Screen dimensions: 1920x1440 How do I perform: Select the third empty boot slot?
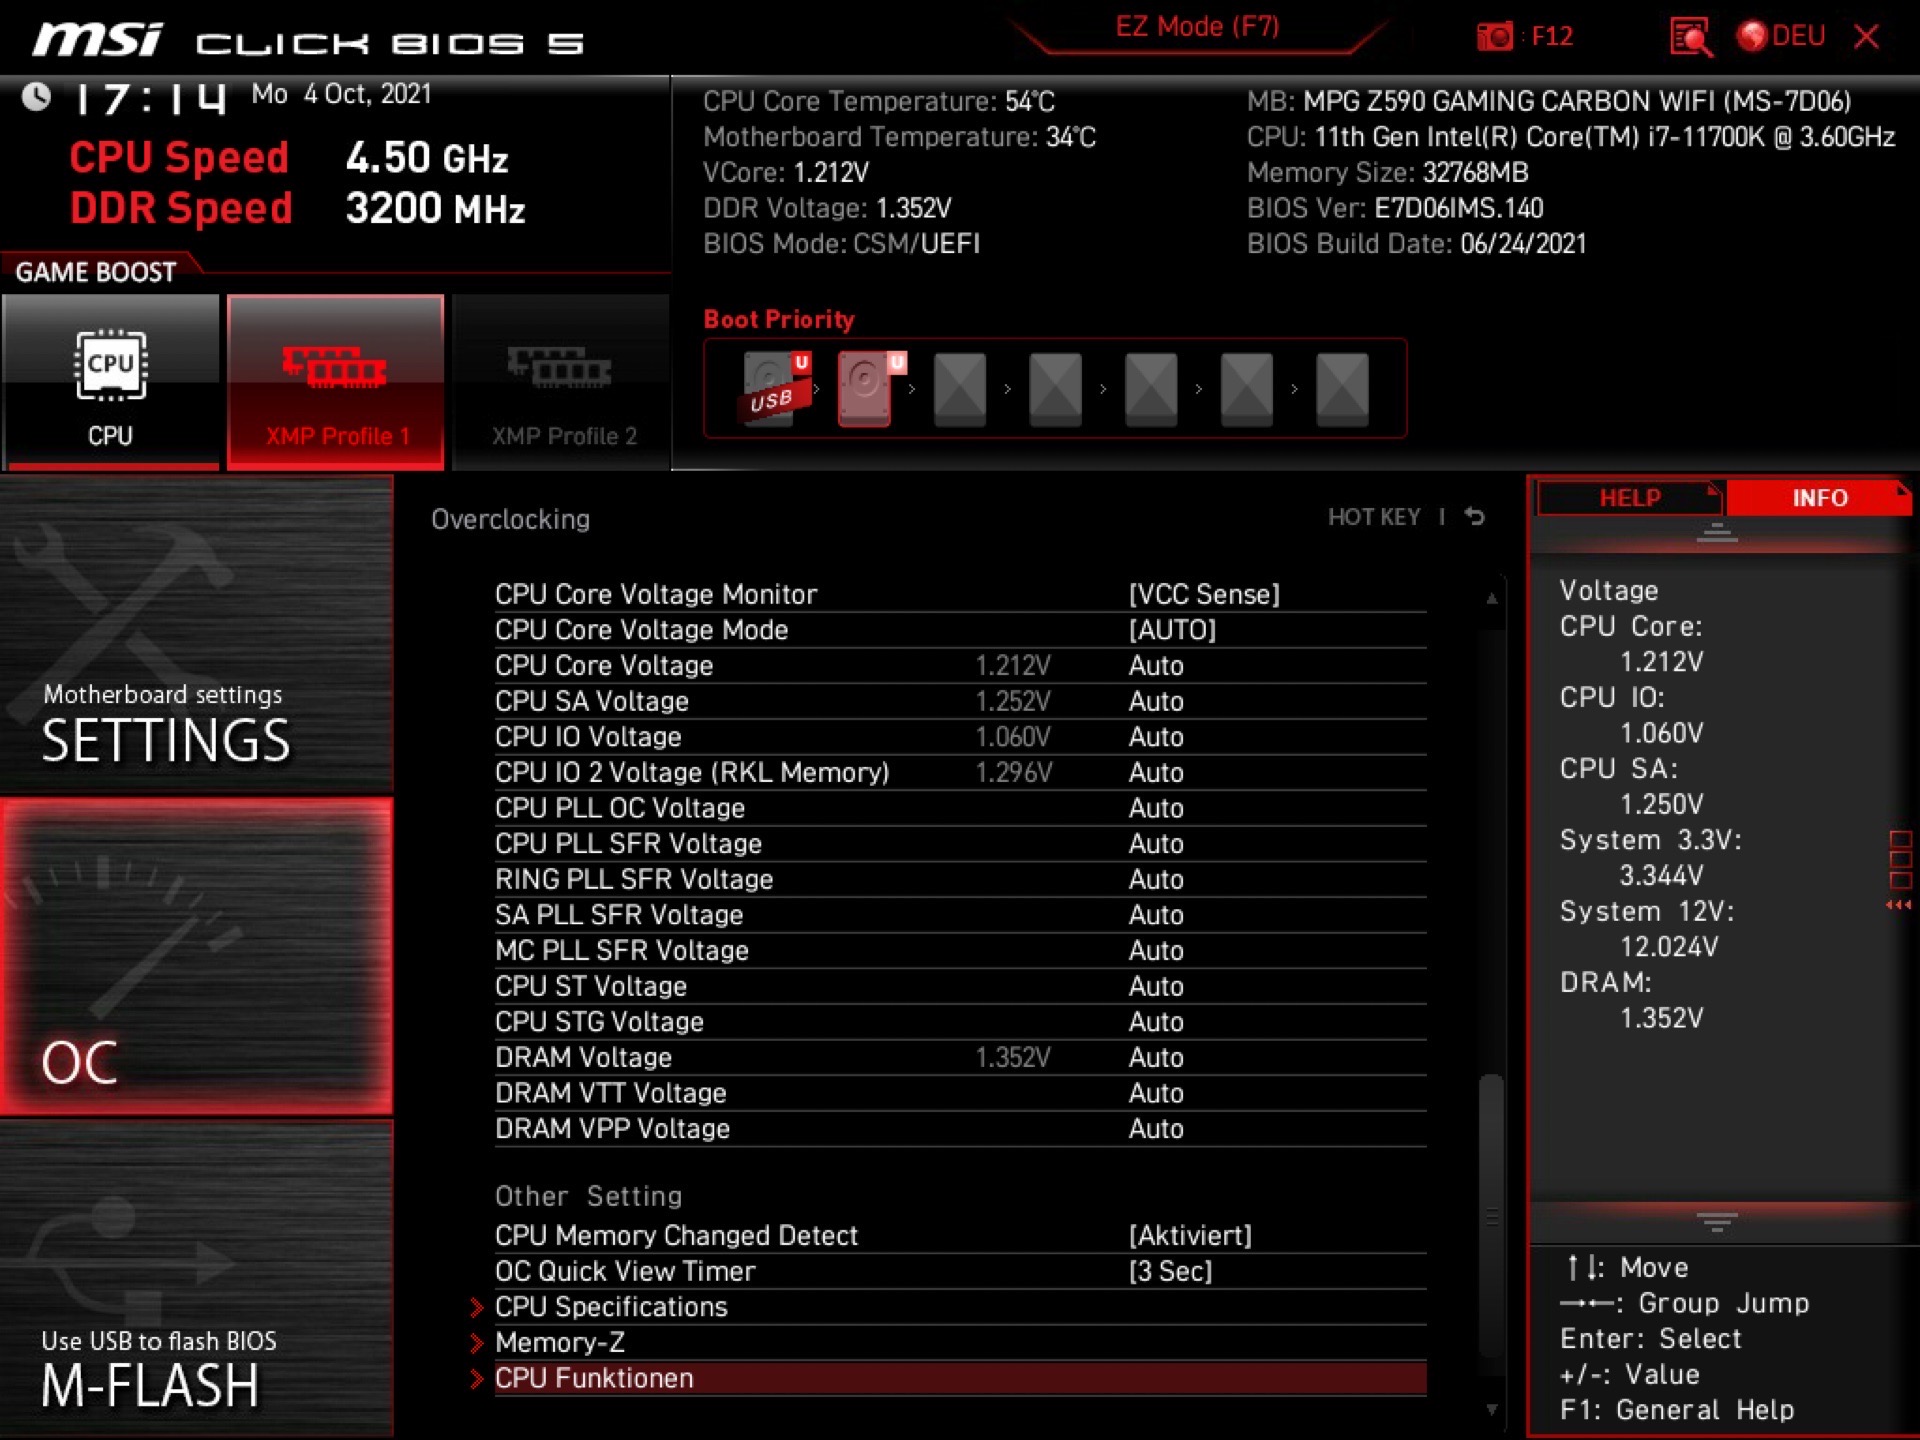[x=1151, y=388]
